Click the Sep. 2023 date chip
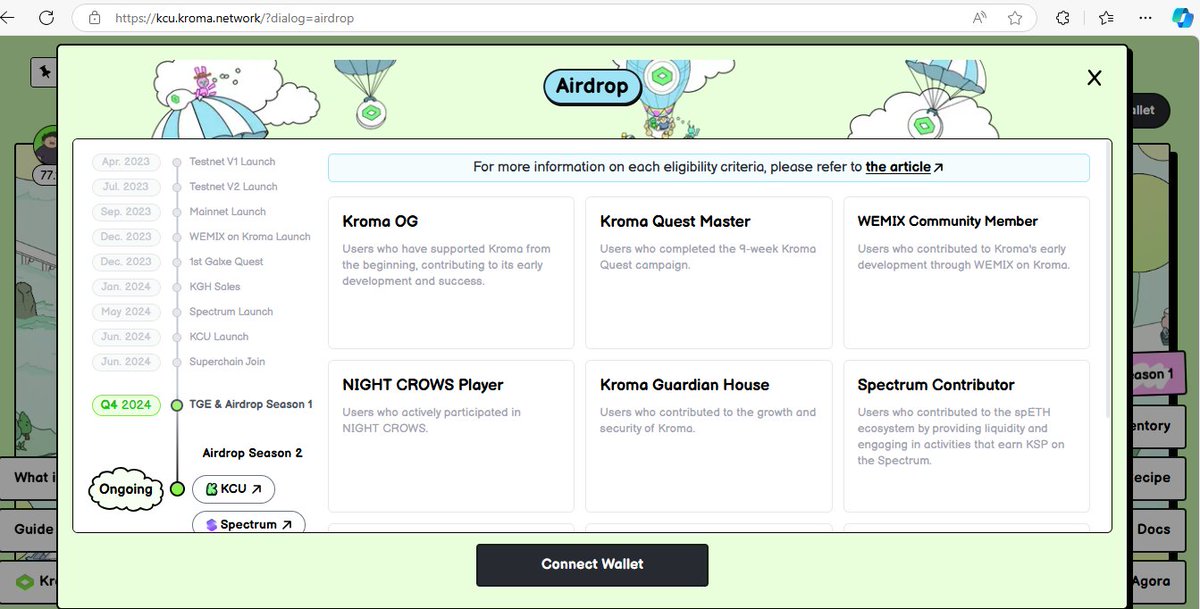The image size is (1200, 609). coord(126,212)
